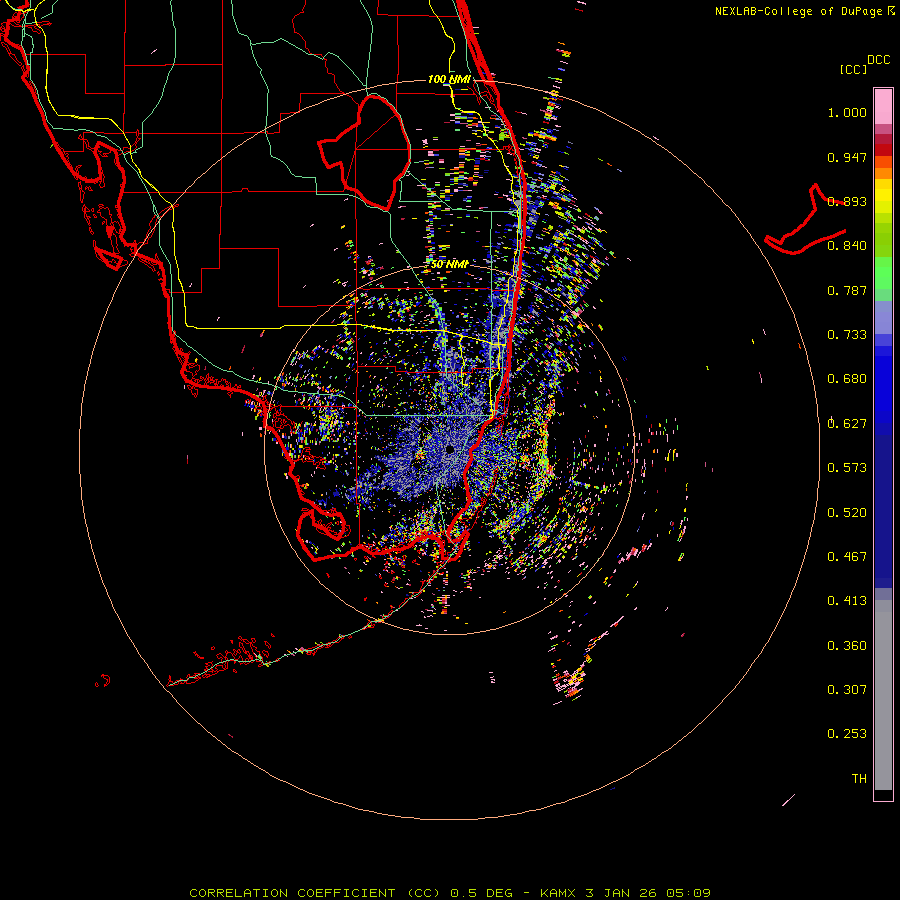This screenshot has width=900, height=900.
Task: Select the 0.360 scale value
Action: pos(847,646)
